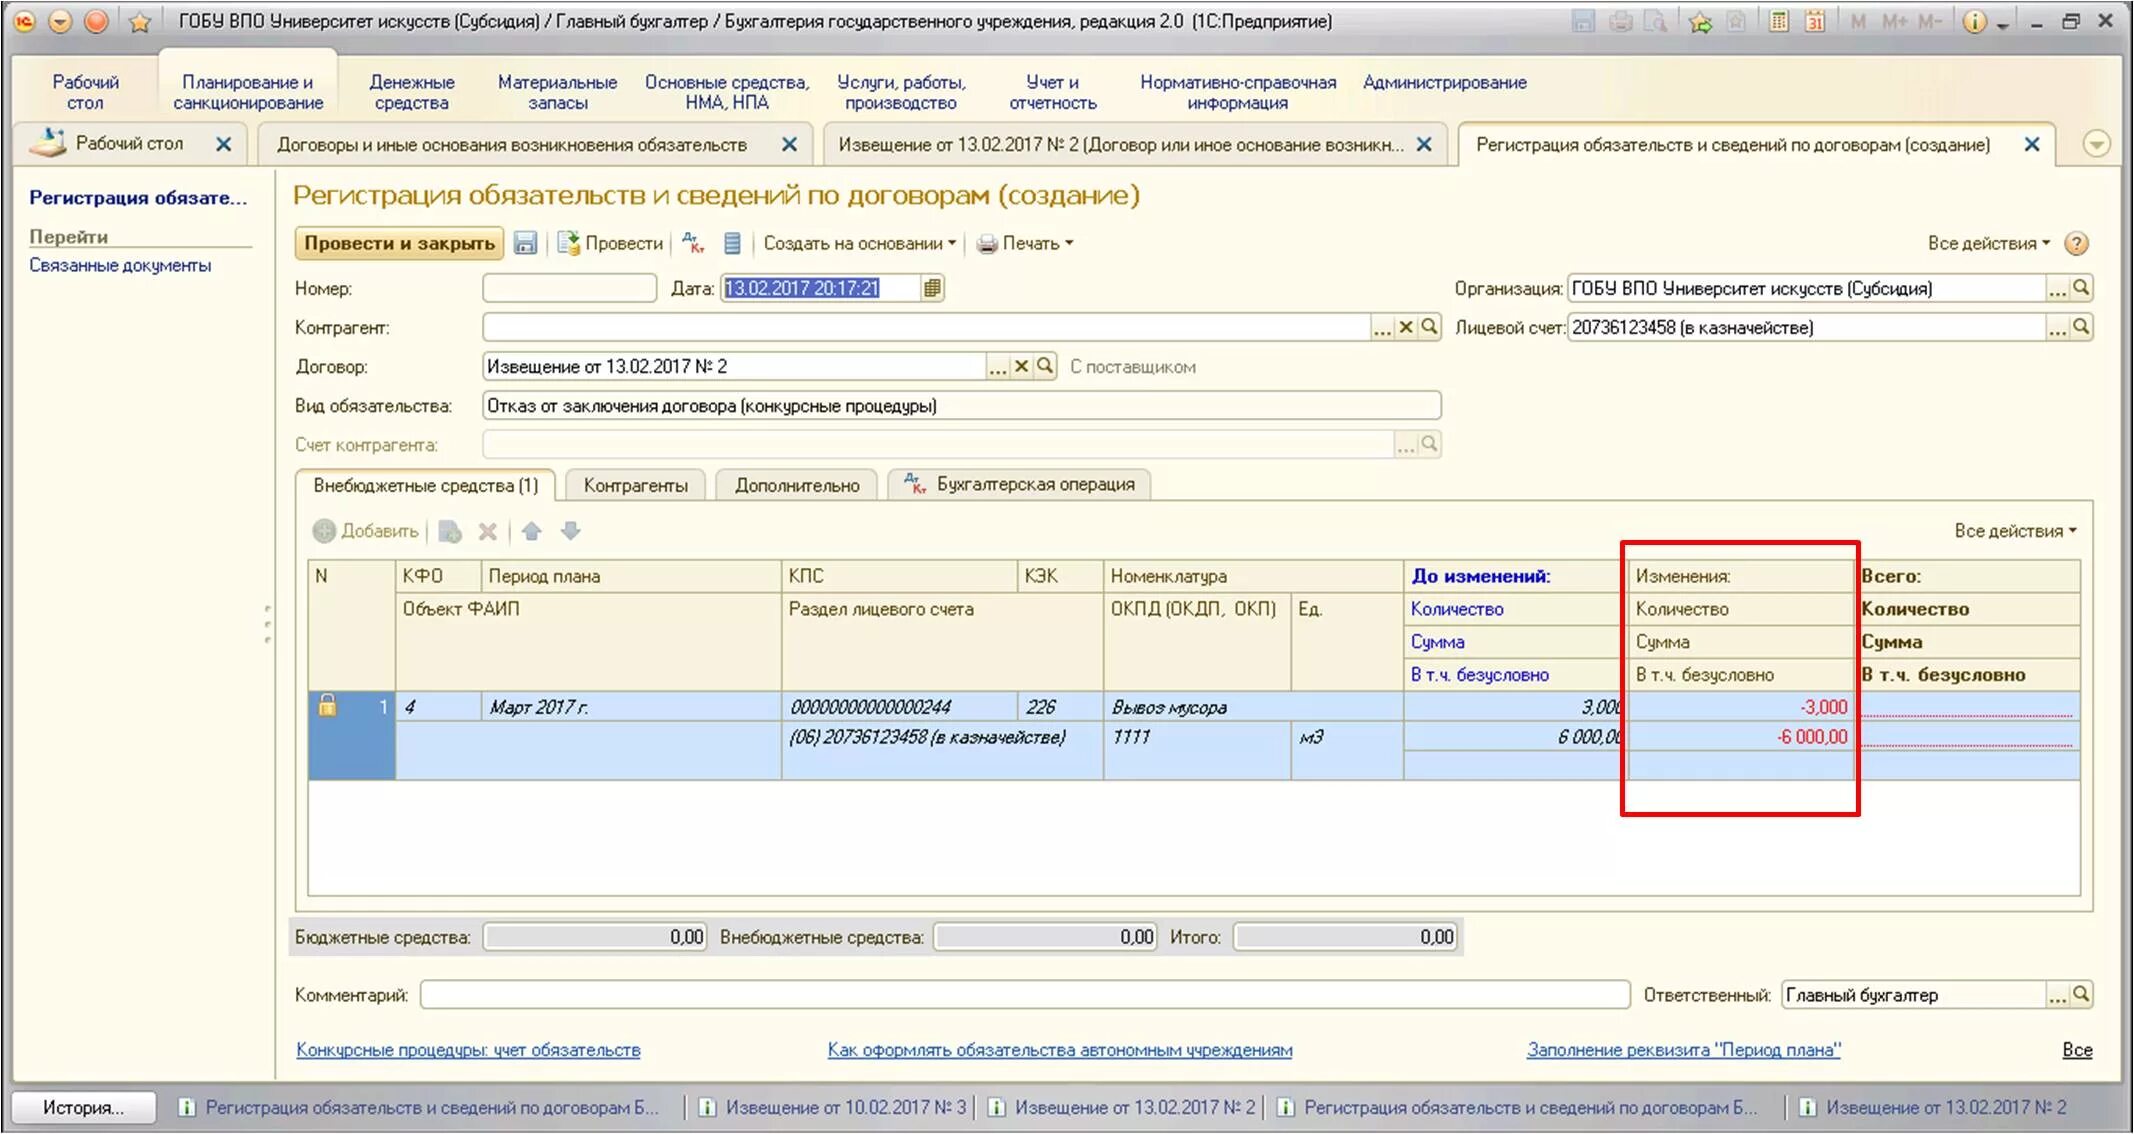The height and width of the screenshot is (1134, 2134).
Task: Open Договор record with magnifier icon
Action: 1045,366
